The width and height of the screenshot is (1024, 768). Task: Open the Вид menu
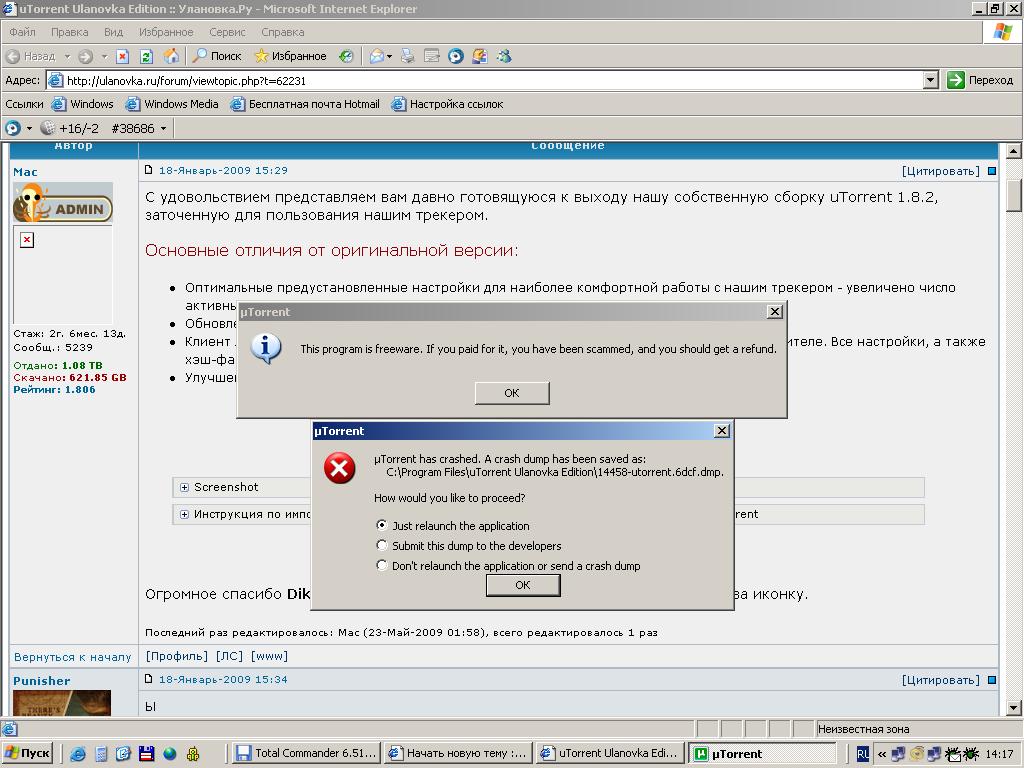pyautogui.click(x=113, y=32)
